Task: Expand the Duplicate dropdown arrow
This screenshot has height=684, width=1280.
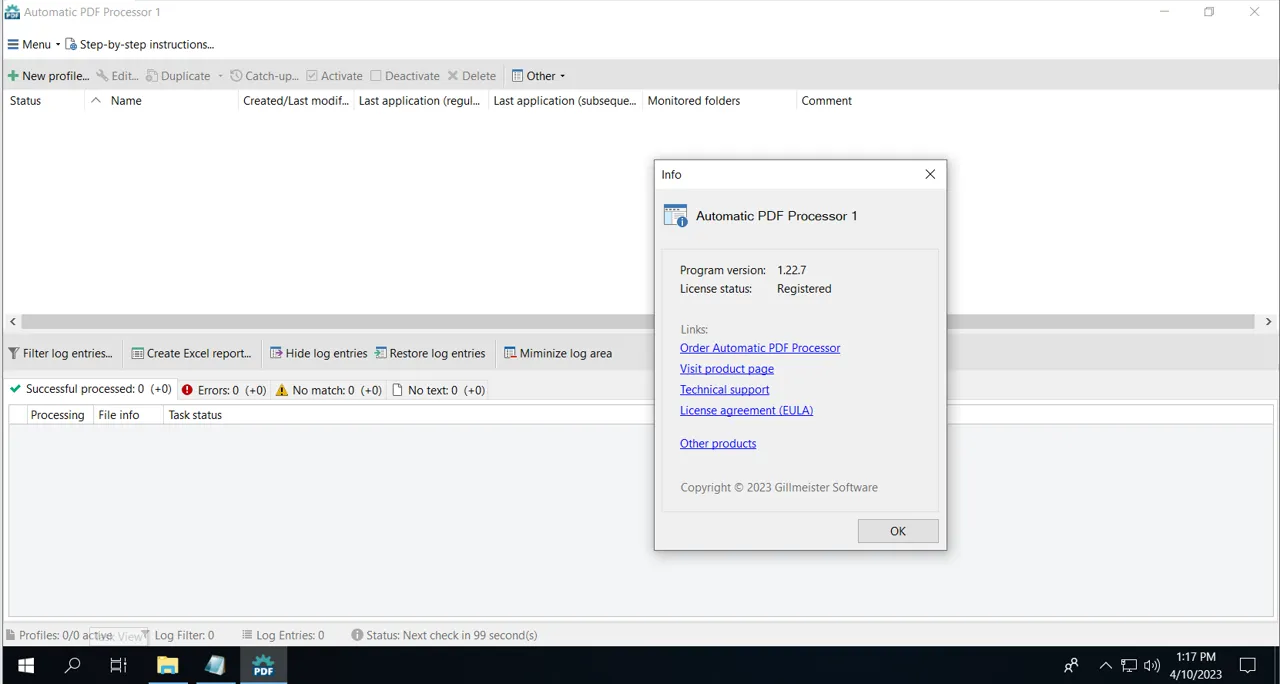Action: 220,76
